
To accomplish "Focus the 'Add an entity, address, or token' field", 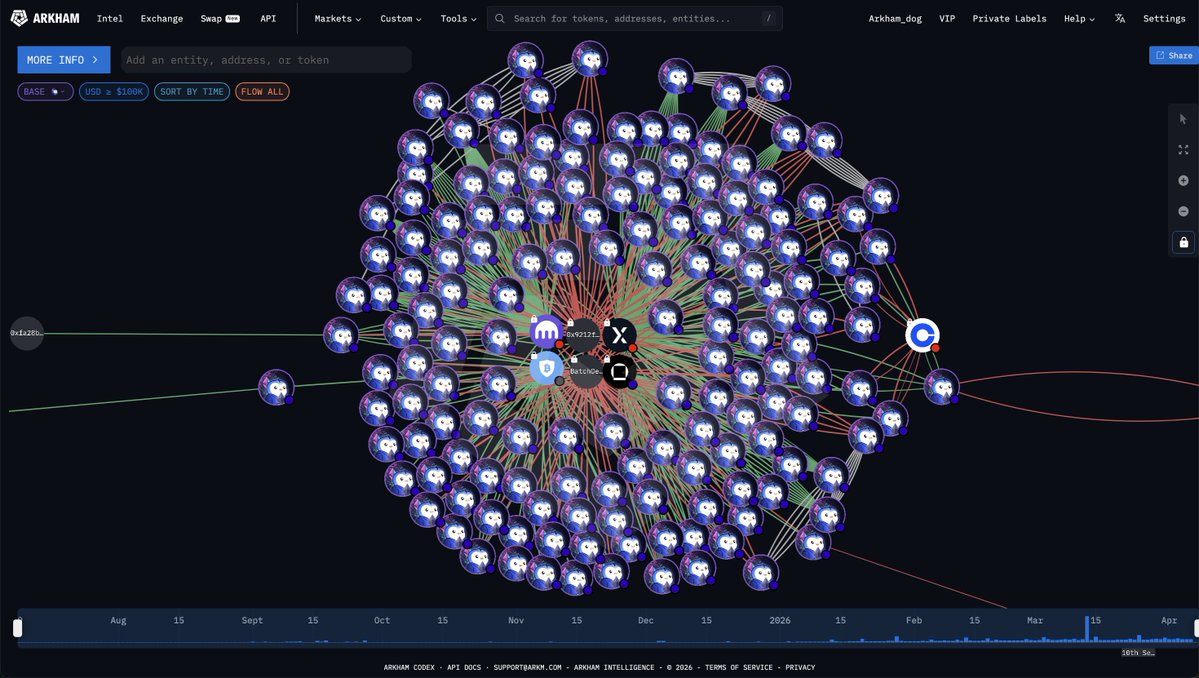I will pos(266,60).
